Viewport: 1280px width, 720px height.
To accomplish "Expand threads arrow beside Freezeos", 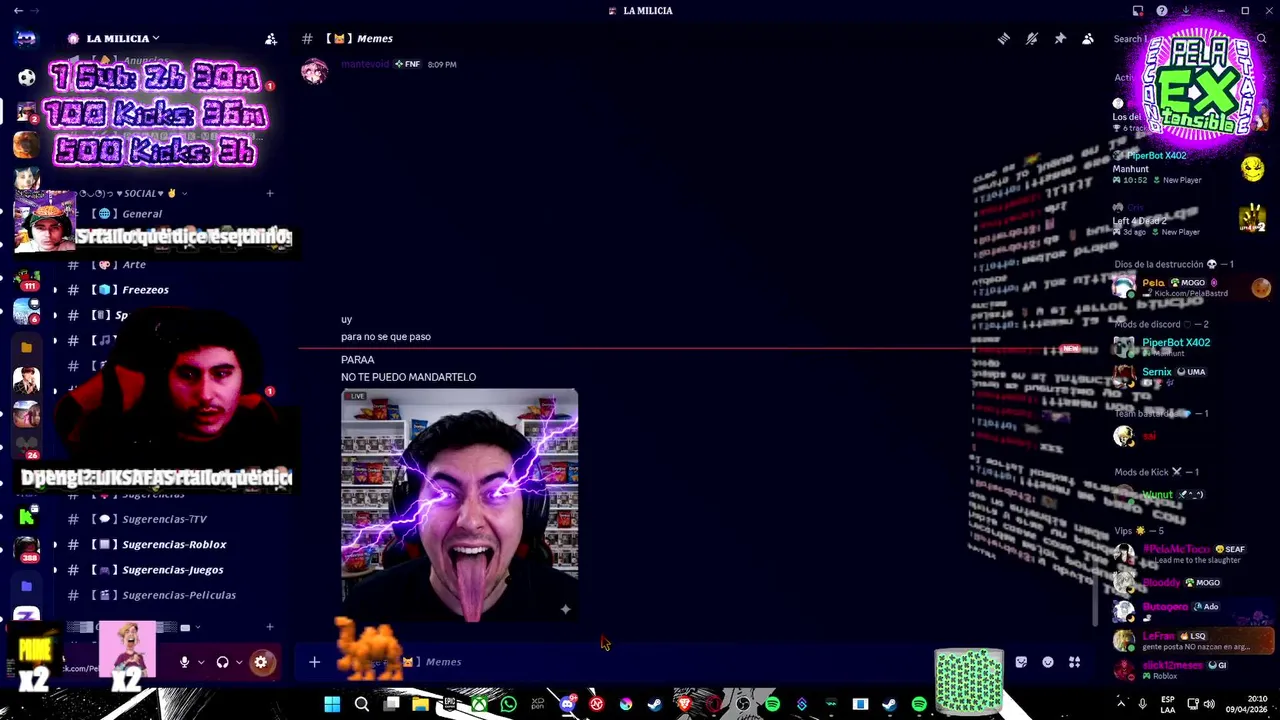I will (55, 290).
